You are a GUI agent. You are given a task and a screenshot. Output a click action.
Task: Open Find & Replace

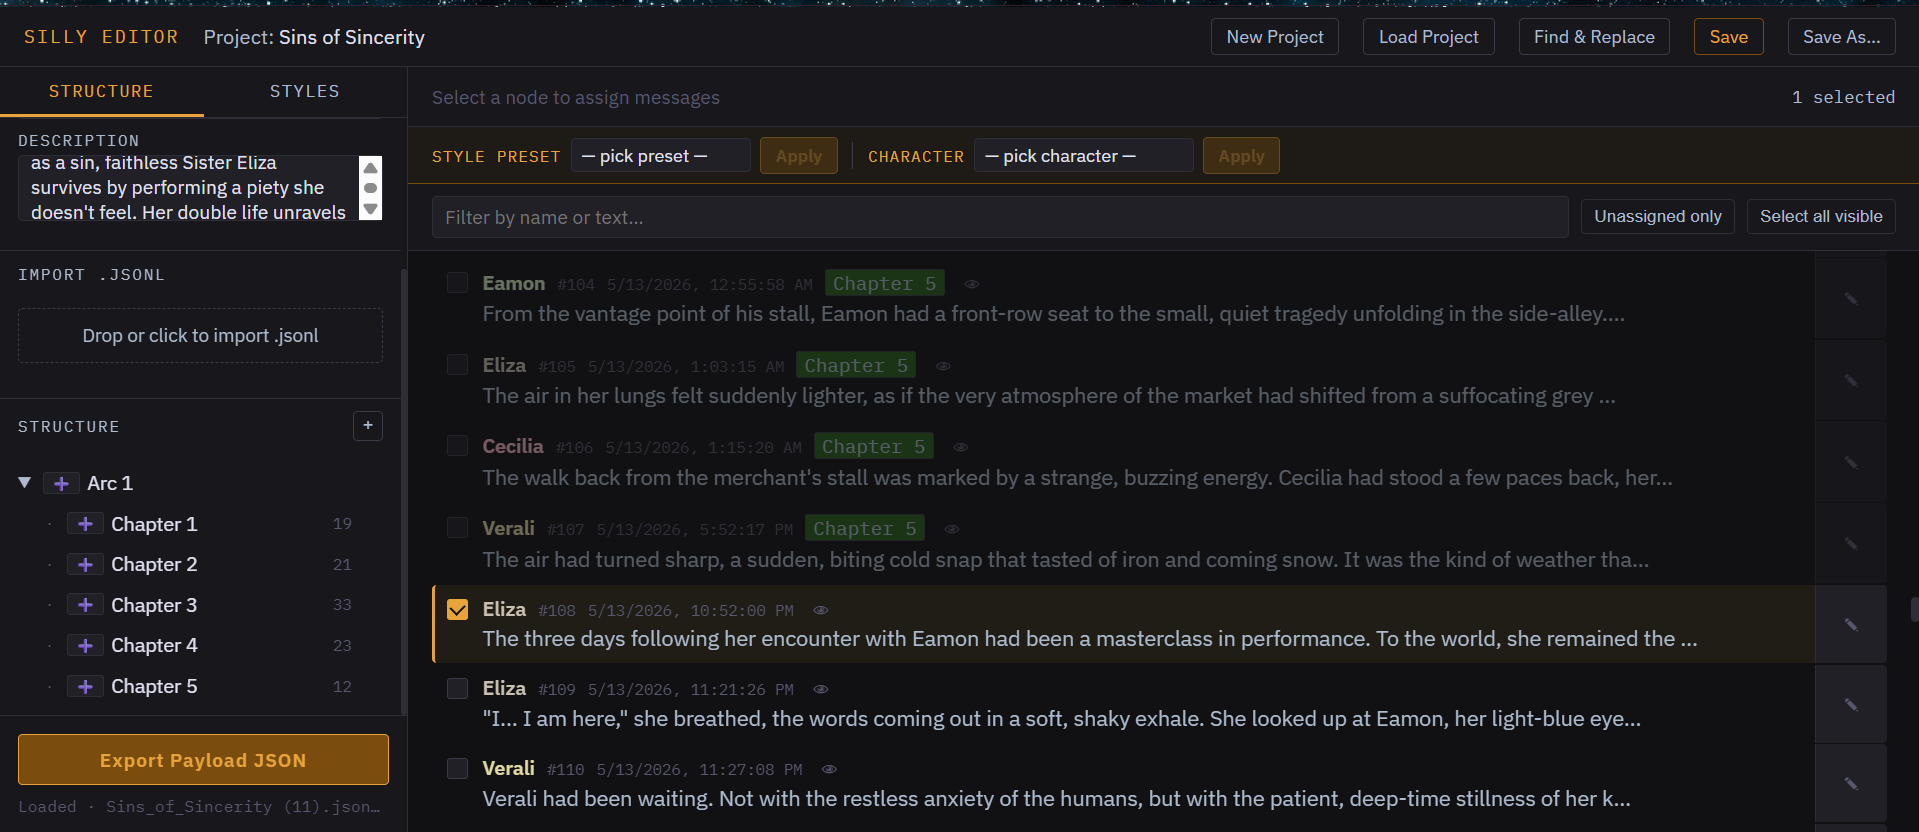pos(1594,37)
